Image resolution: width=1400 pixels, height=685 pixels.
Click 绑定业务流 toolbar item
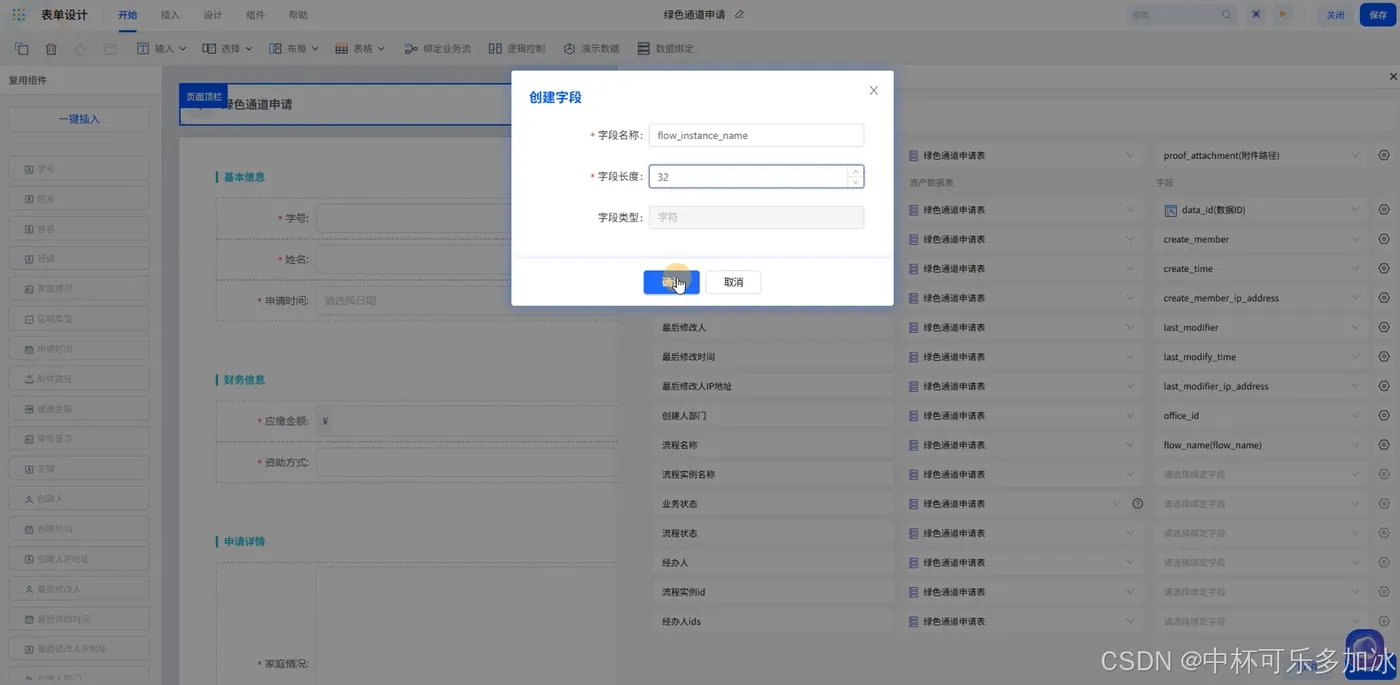click(x=438, y=48)
